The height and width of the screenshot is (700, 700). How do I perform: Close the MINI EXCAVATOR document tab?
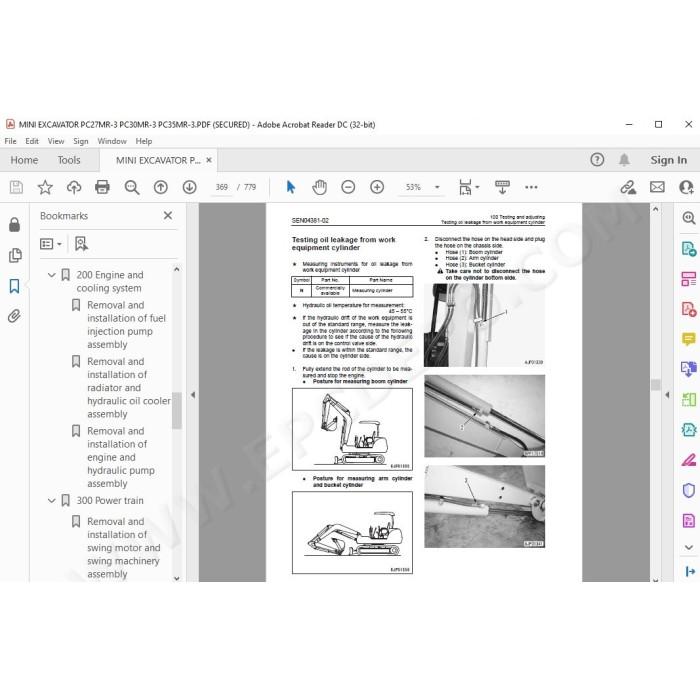209,160
